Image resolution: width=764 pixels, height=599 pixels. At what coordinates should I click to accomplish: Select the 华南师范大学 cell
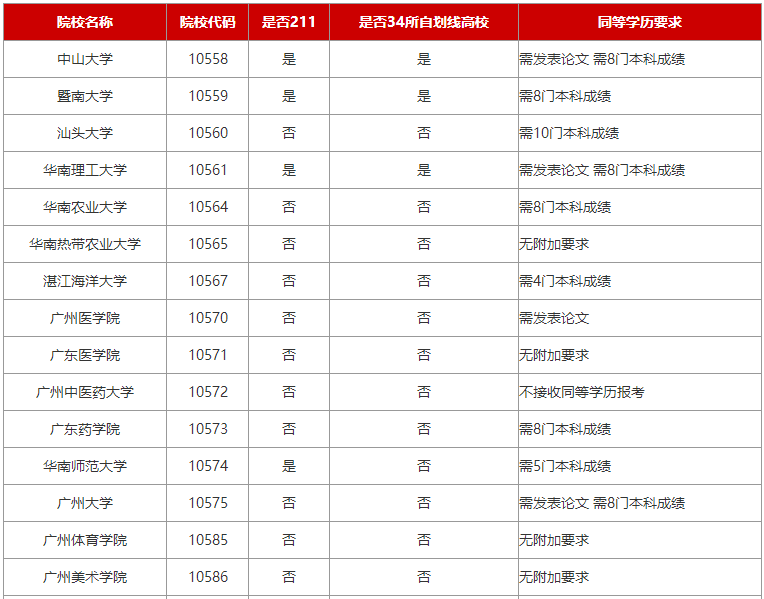tap(85, 466)
